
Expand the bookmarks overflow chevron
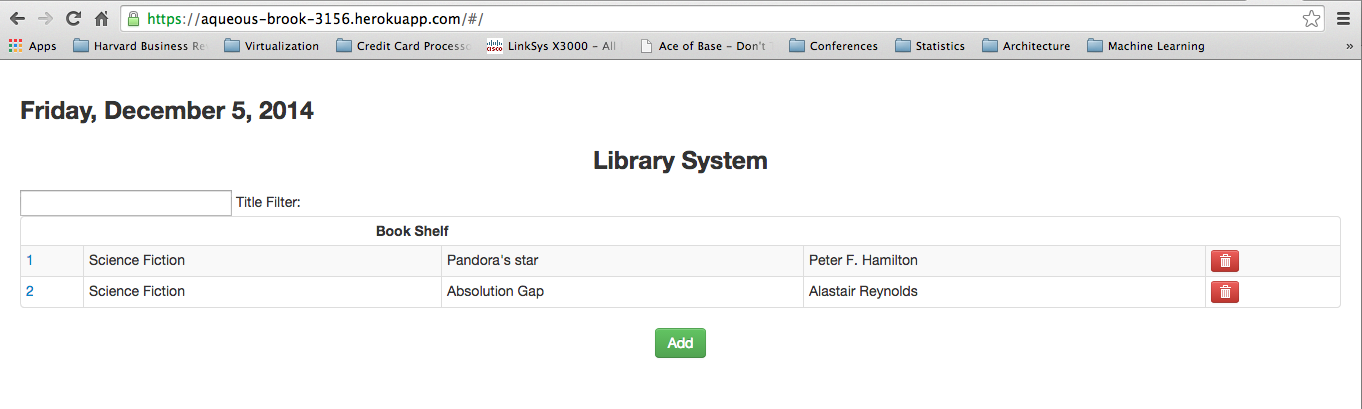click(x=1349, y=46)
